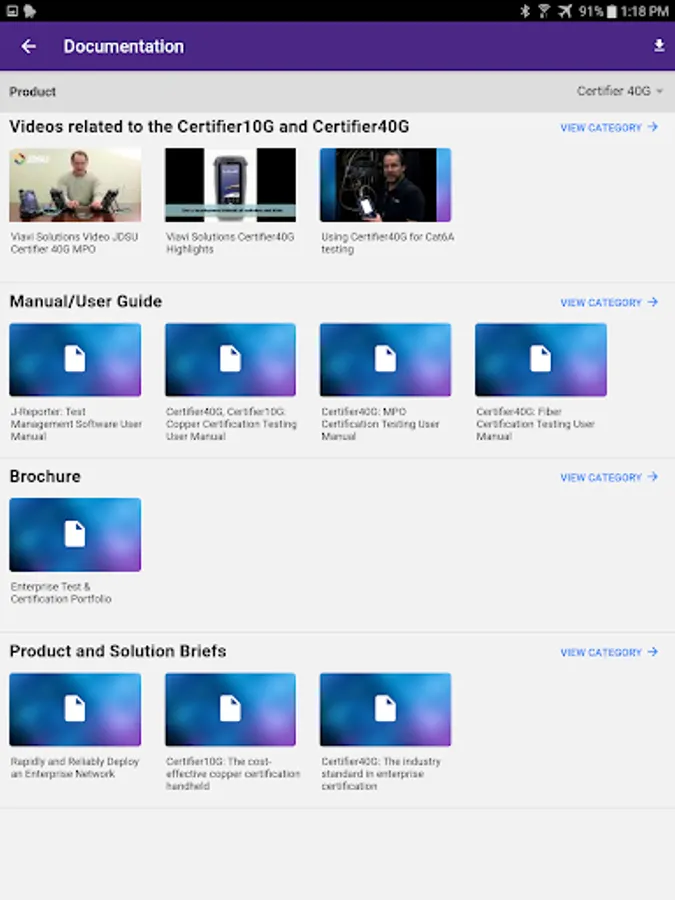
Task: Tap the 'Enterprise Test & Certification Portfolio' caption
Action: 61,593
